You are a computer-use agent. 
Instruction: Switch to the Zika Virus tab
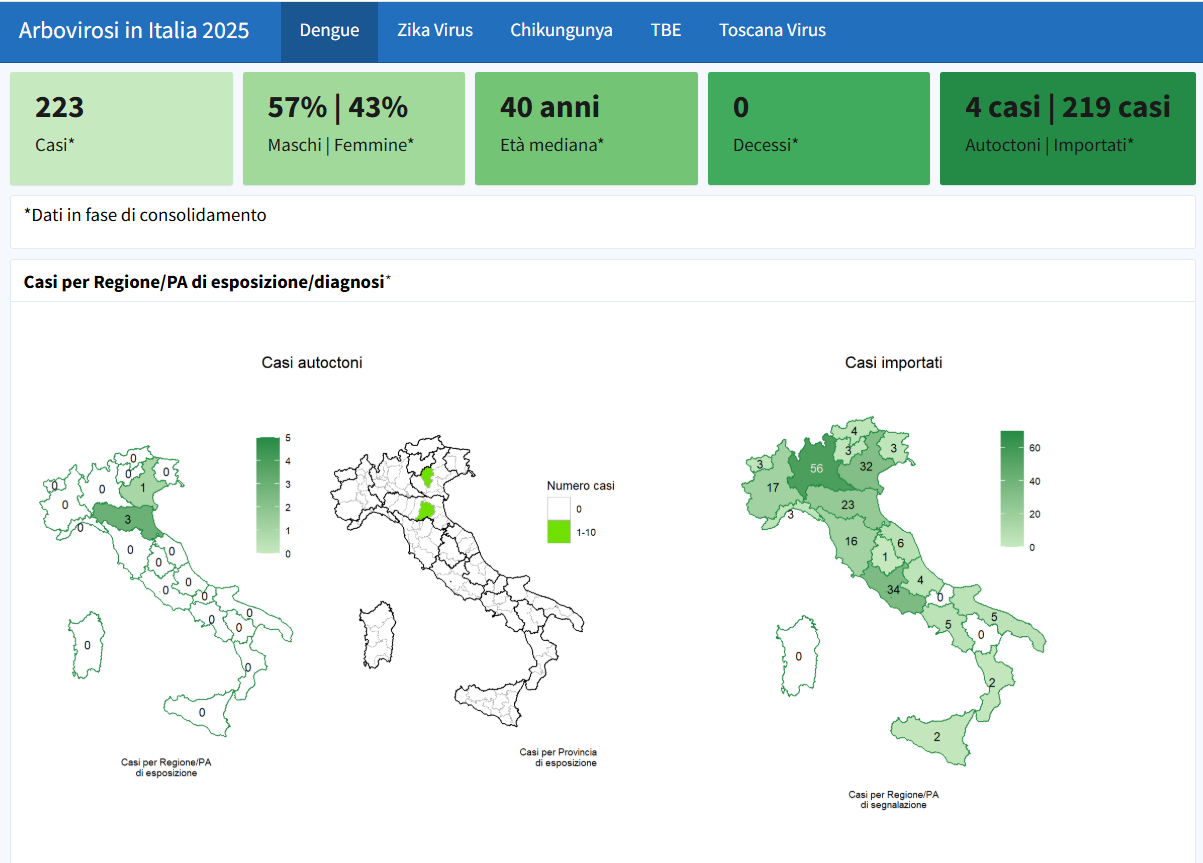point(434,30)
